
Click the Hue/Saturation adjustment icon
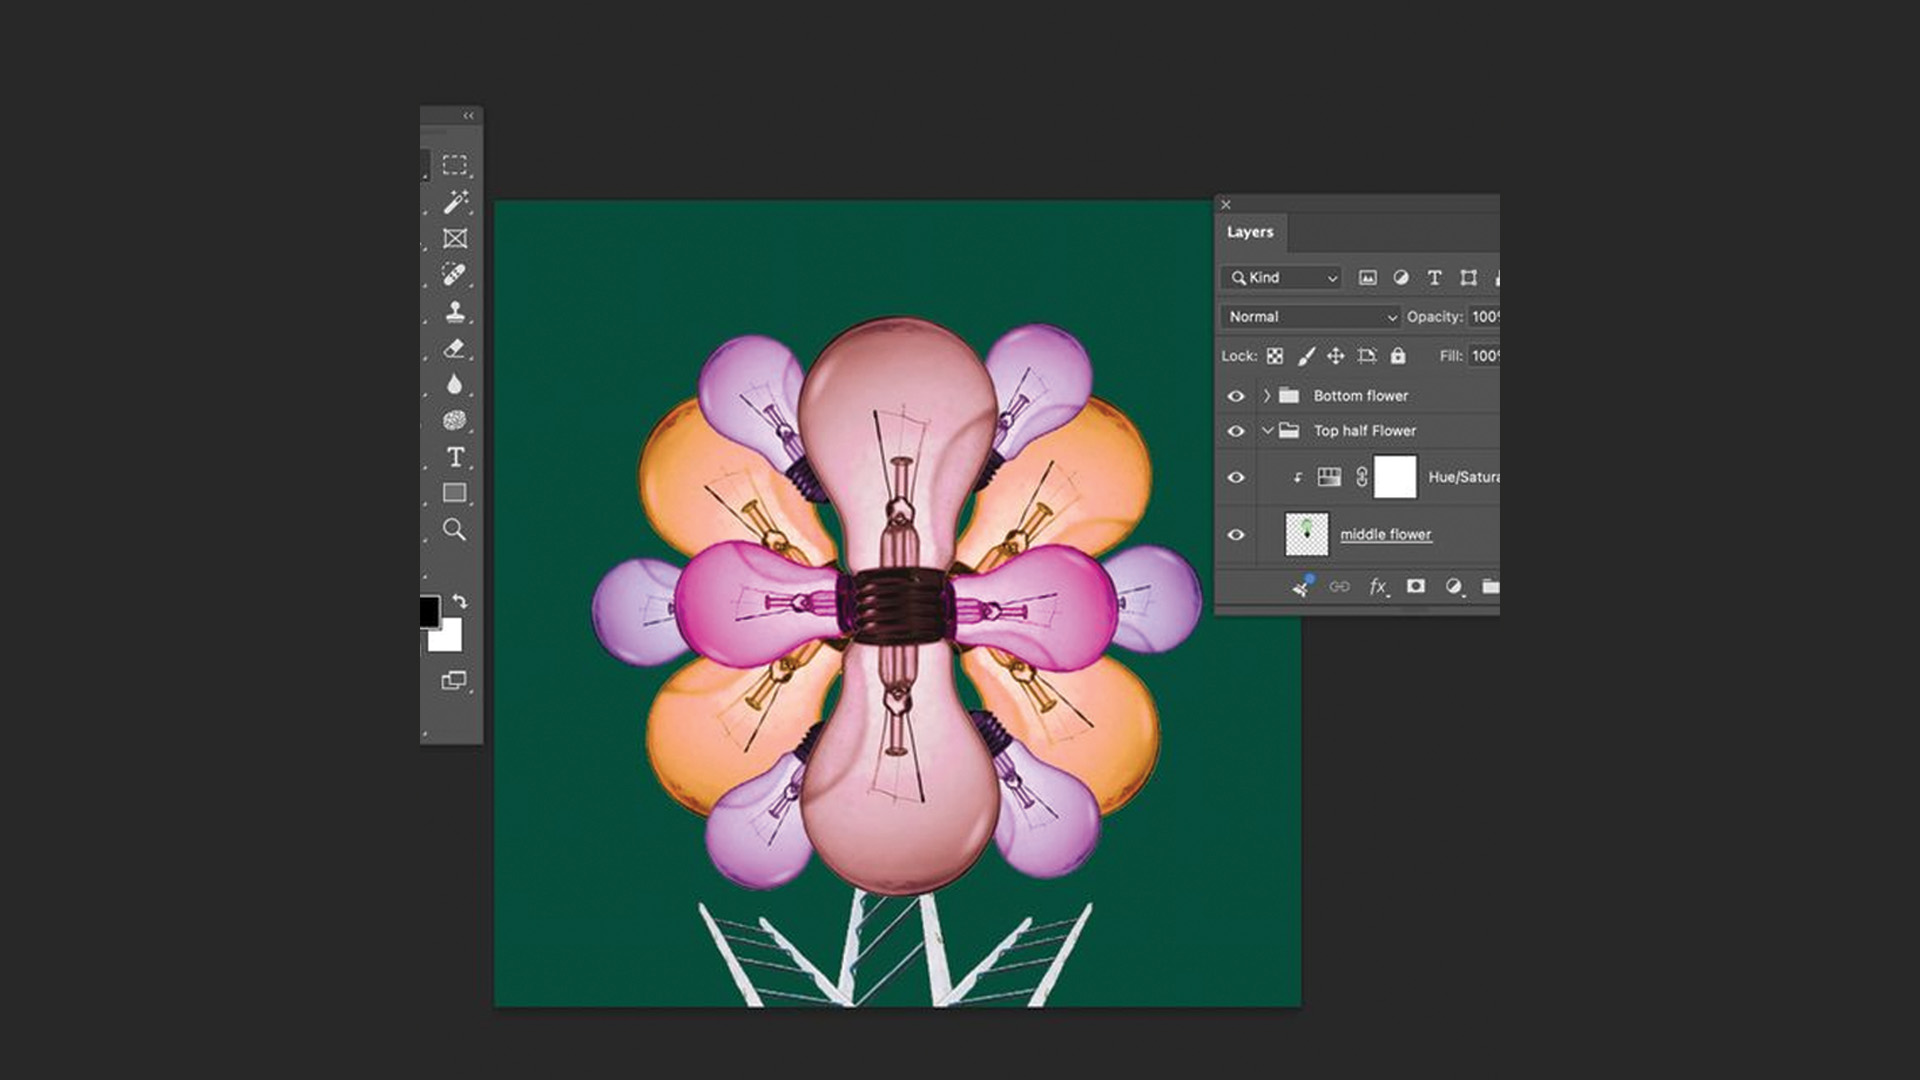pos(1329,477)
